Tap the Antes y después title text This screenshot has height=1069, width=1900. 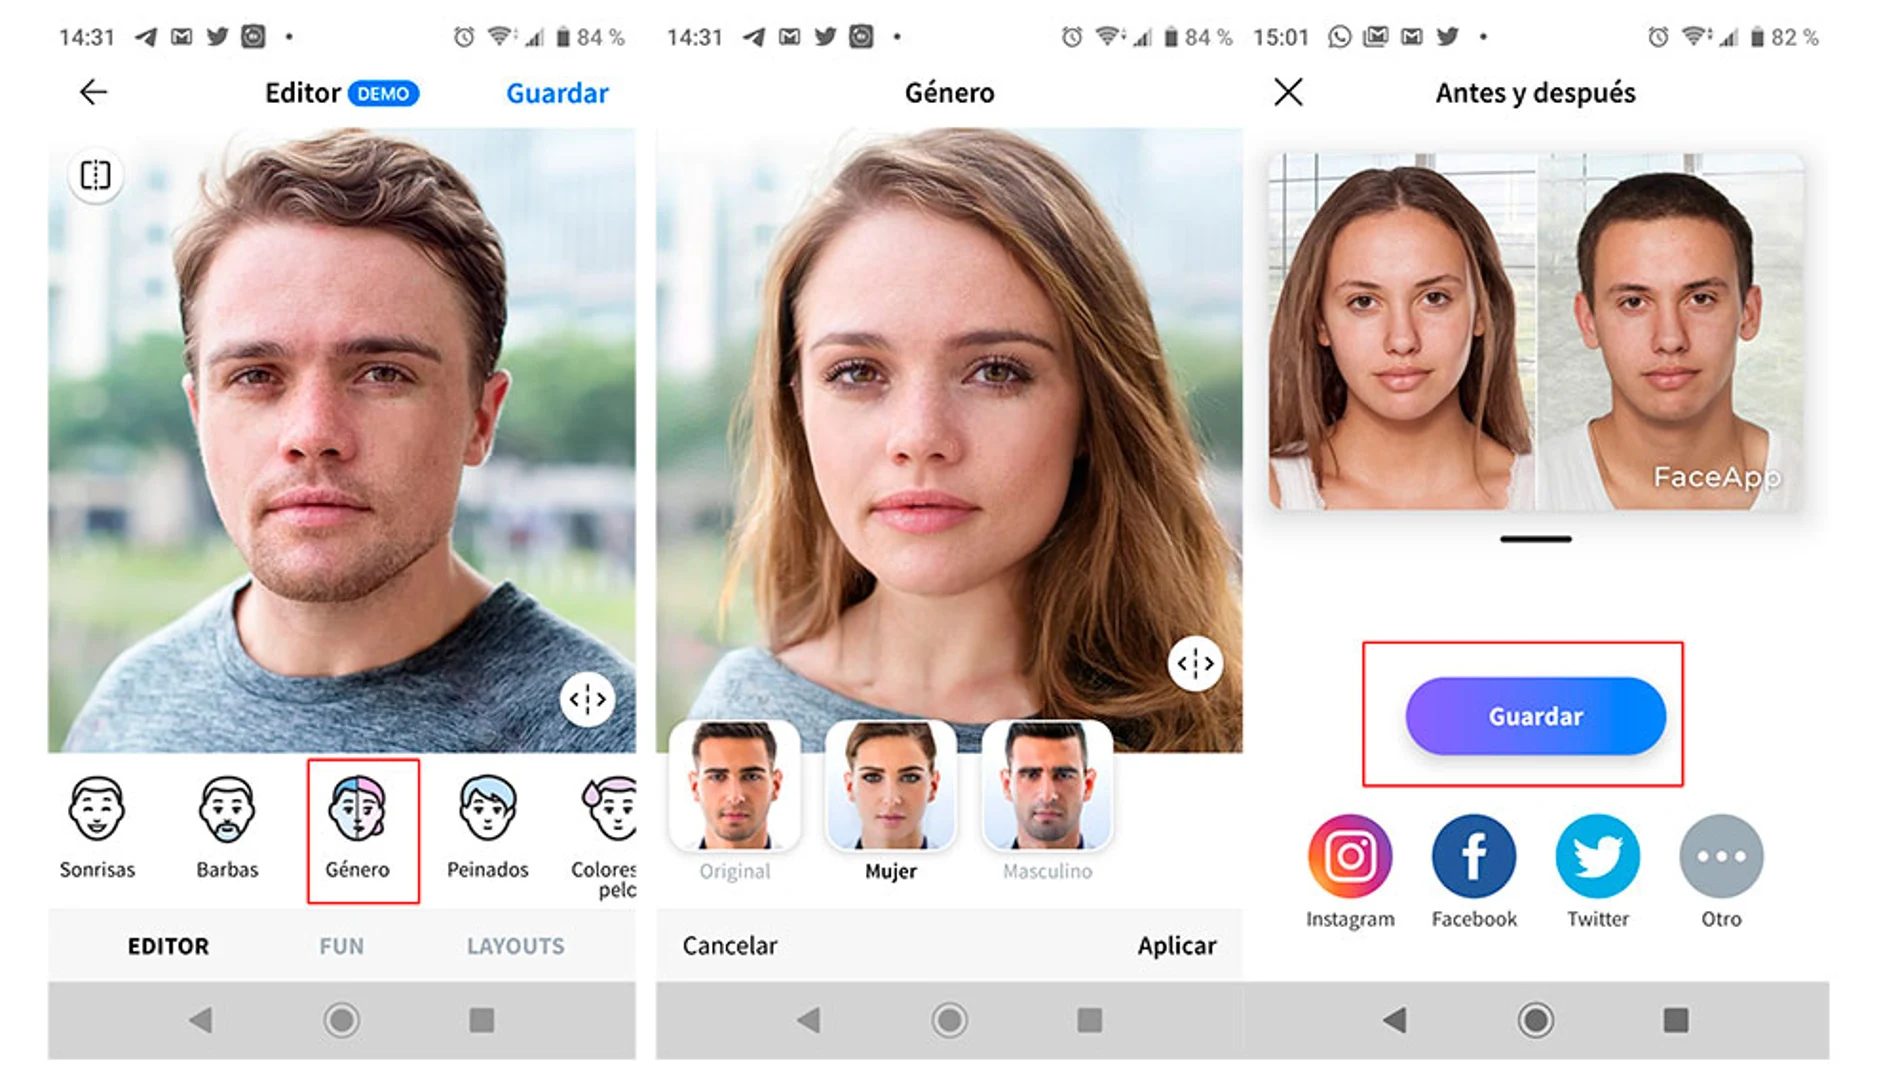1536,93
